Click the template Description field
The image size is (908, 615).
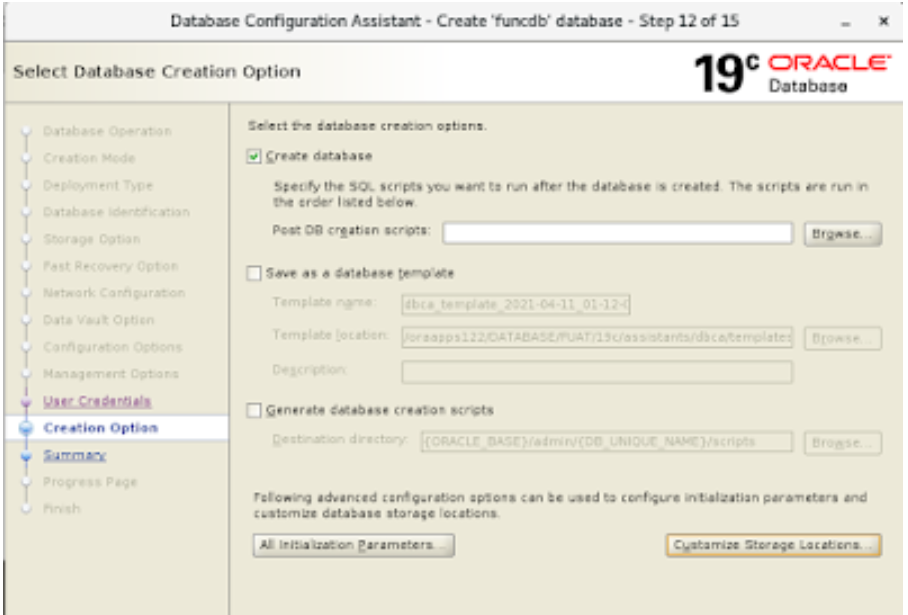click(597, 372)
